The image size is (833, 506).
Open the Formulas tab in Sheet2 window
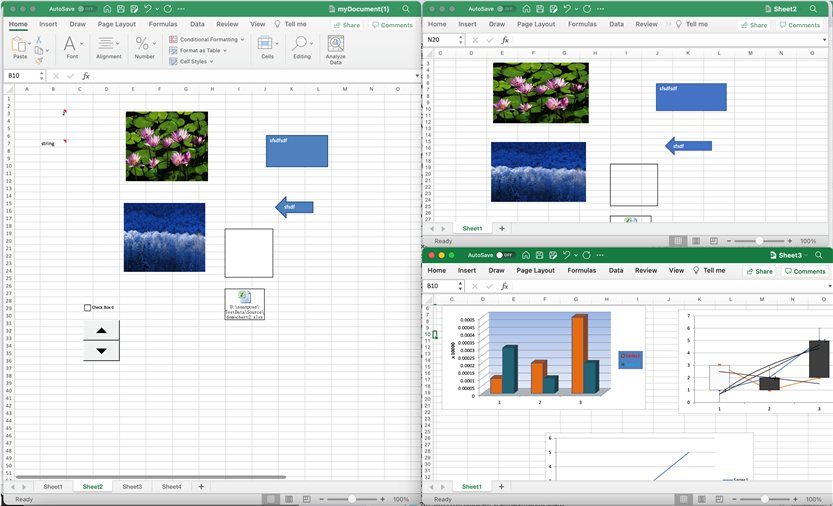582,24
